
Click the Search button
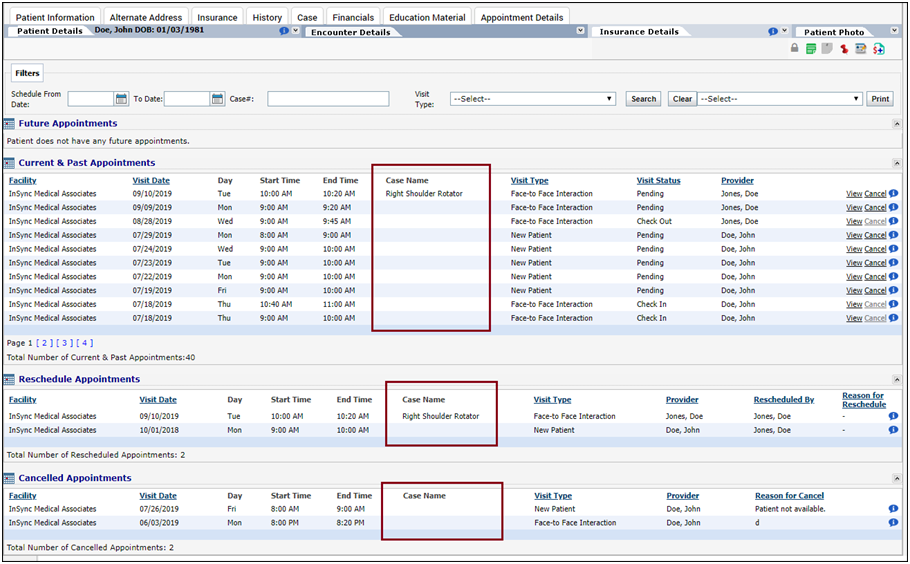coord(643,99)
